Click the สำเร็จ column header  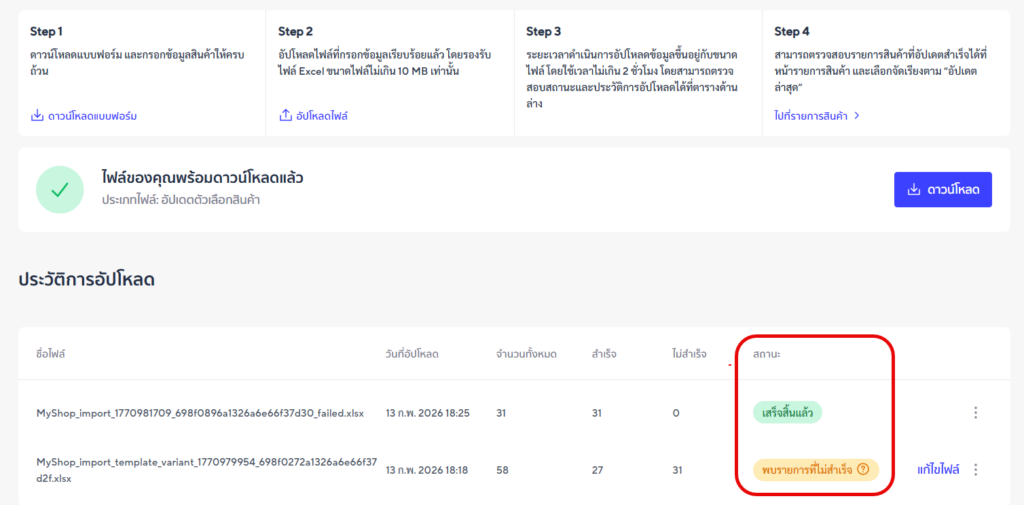[x=603, y=354]
